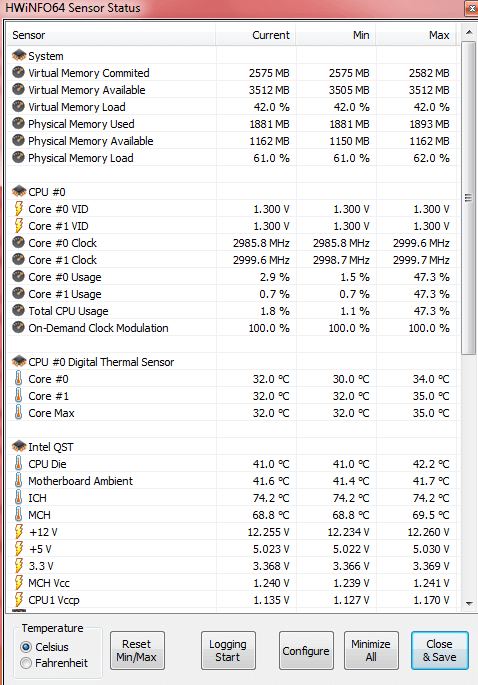Viewport: 478px width, 685px height.
Task: Select the Celsius temperature option
Action: [x=26, y=647]
